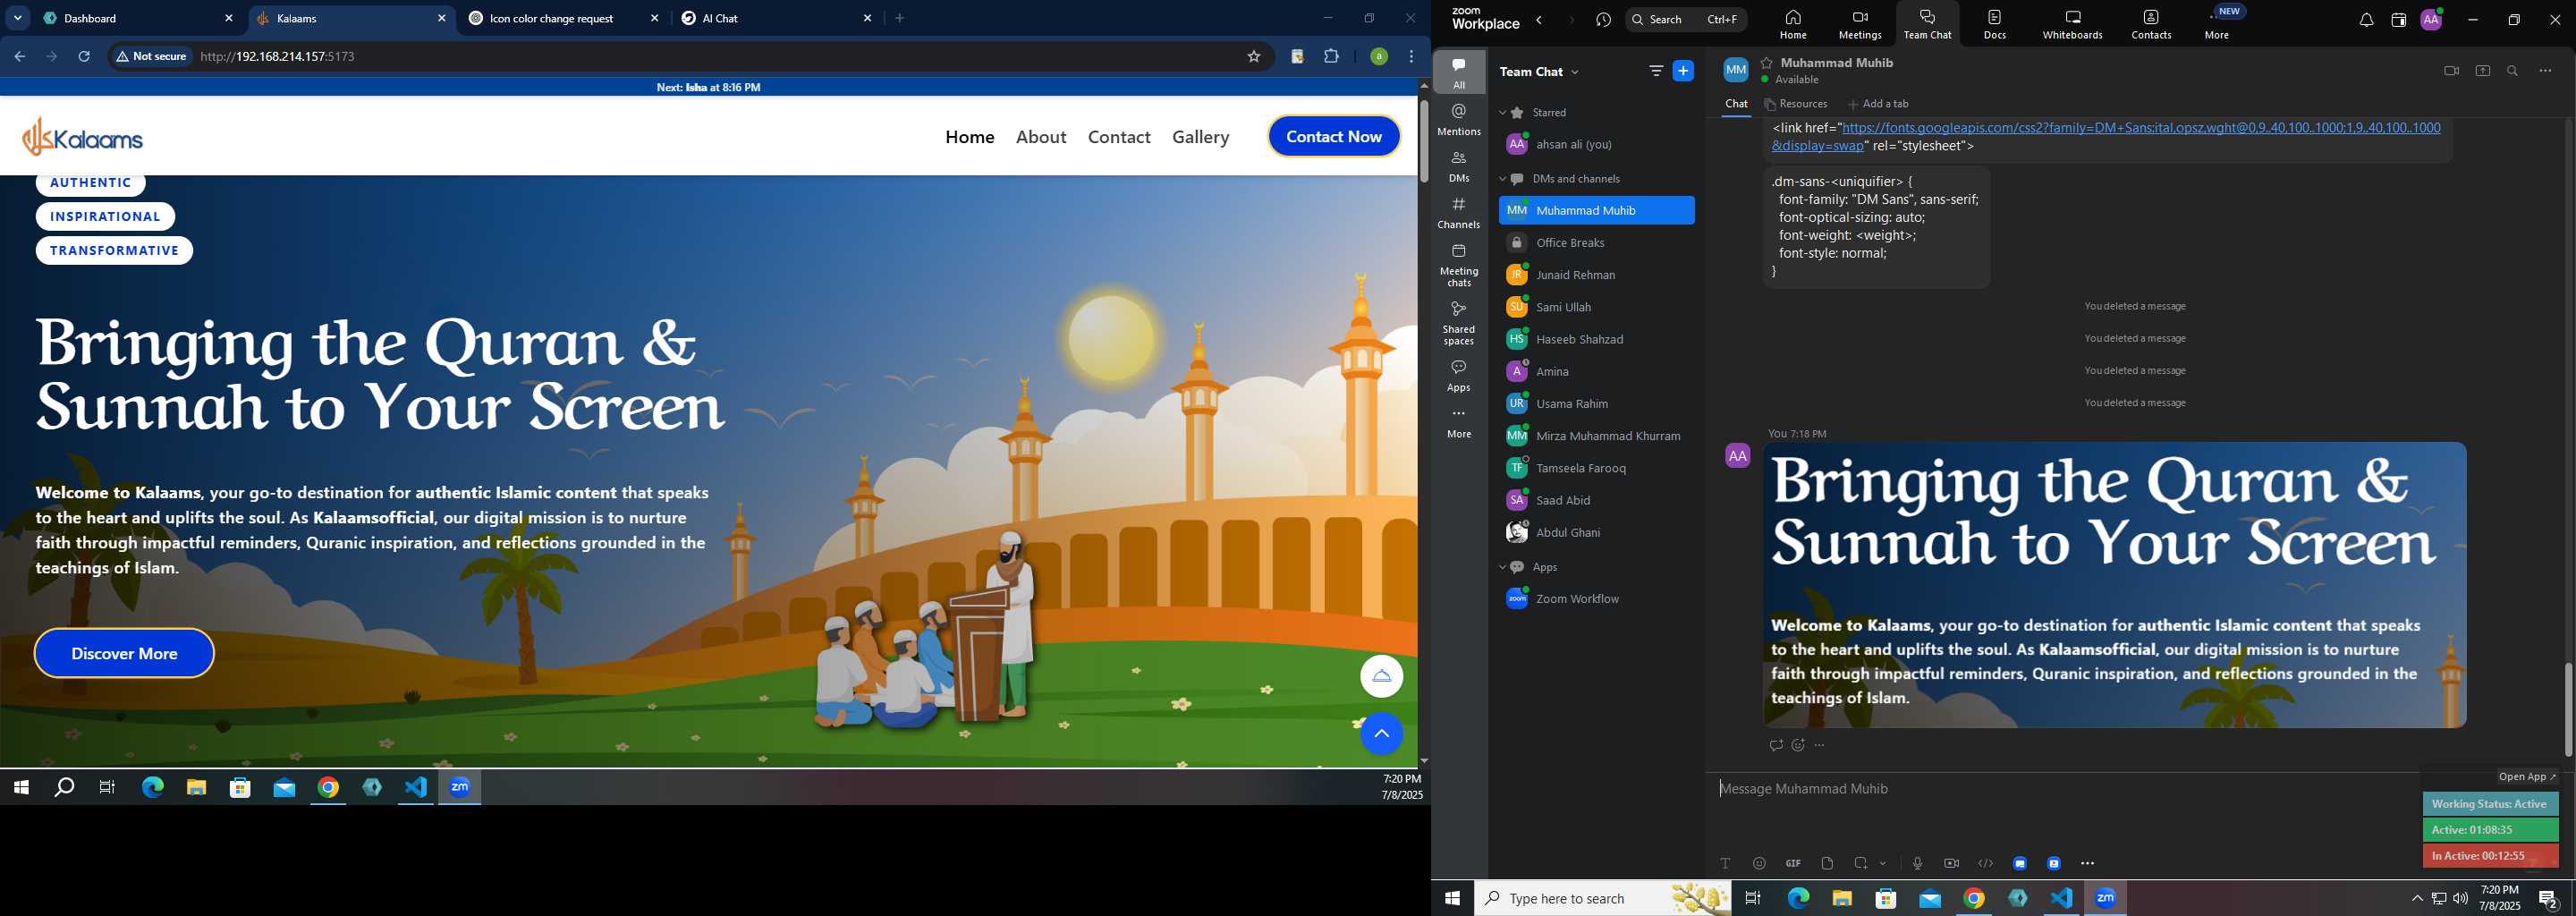Open DMs section in Zoom sidebar

click(1459, 166)
